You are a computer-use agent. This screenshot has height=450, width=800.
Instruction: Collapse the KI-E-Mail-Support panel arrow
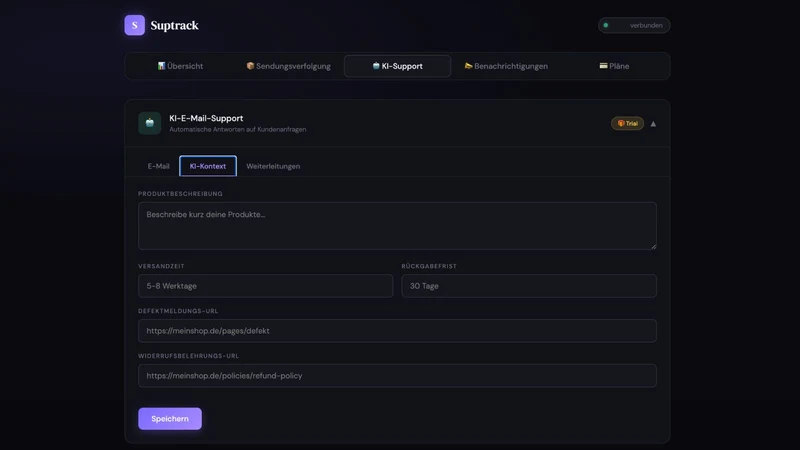pyautogui.click(x=653, y=123)
